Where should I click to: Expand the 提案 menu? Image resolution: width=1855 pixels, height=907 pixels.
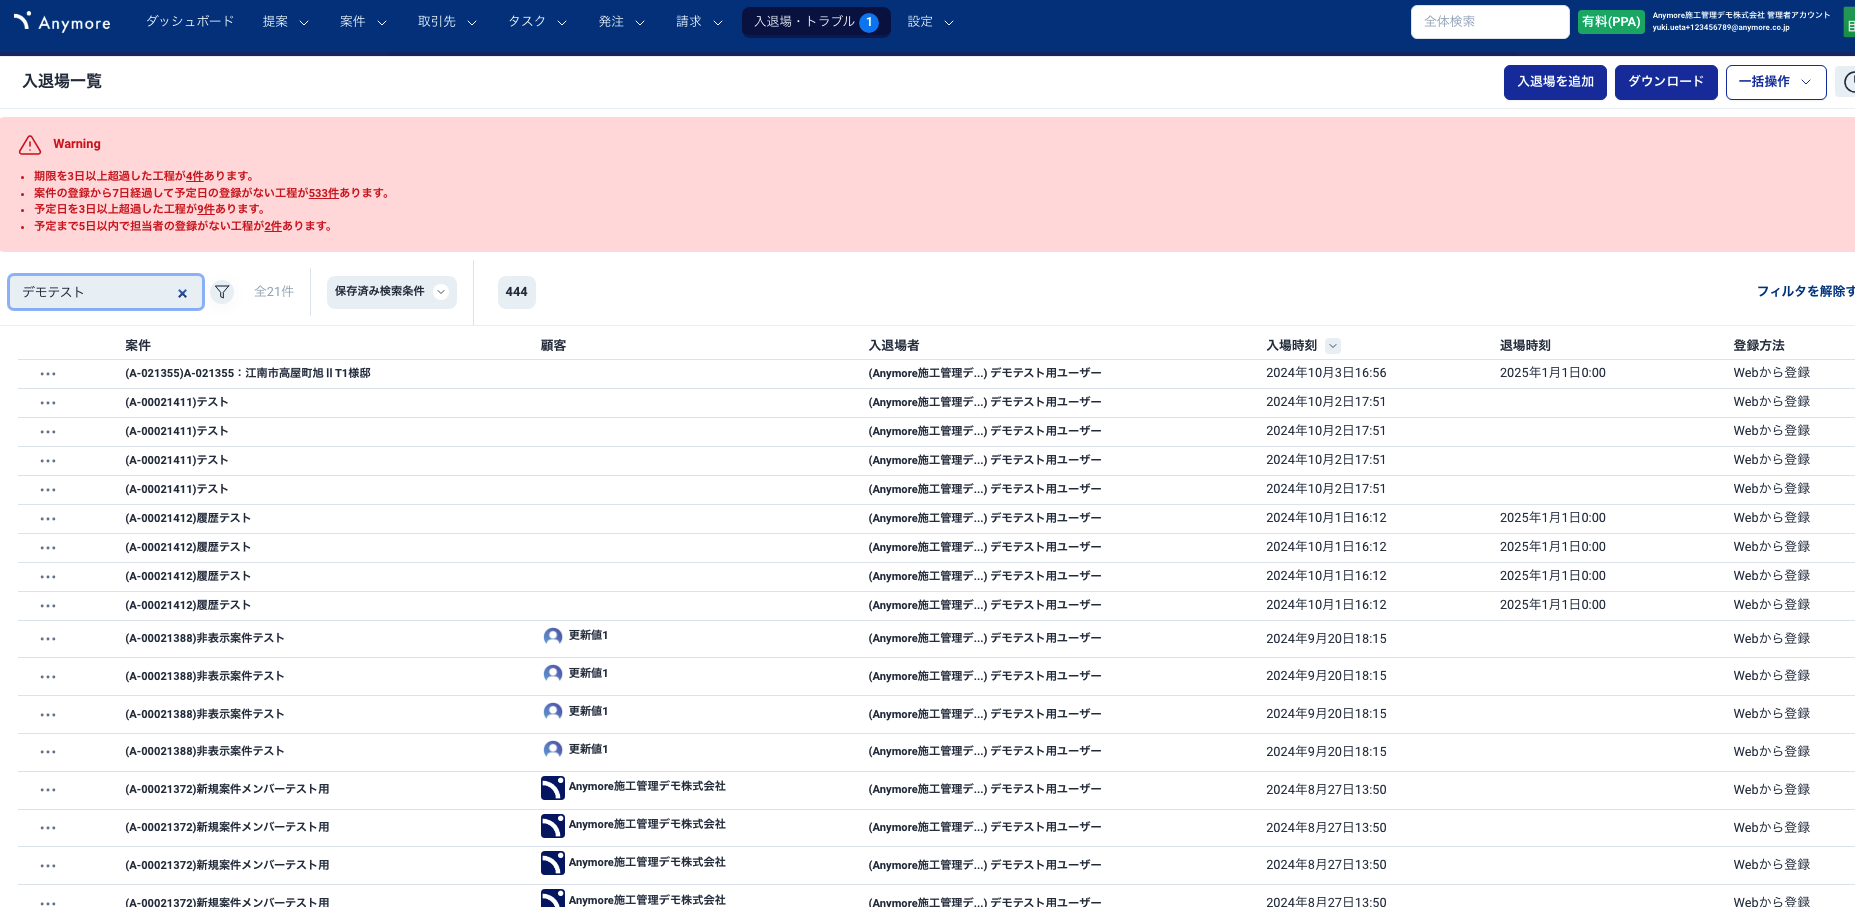click(286, 22)
